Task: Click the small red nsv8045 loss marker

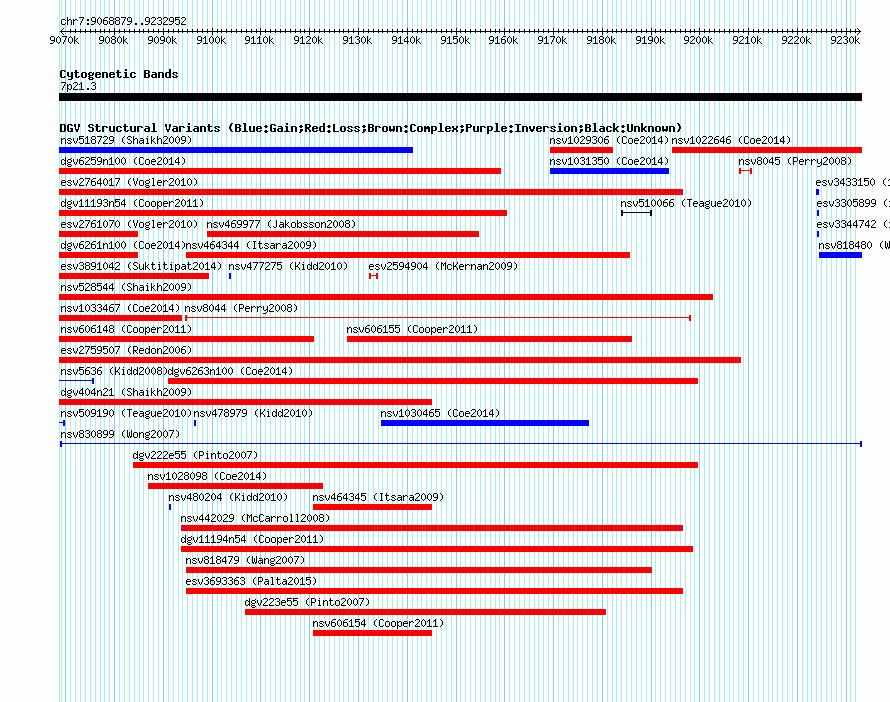Action: [x=746, y=171]
